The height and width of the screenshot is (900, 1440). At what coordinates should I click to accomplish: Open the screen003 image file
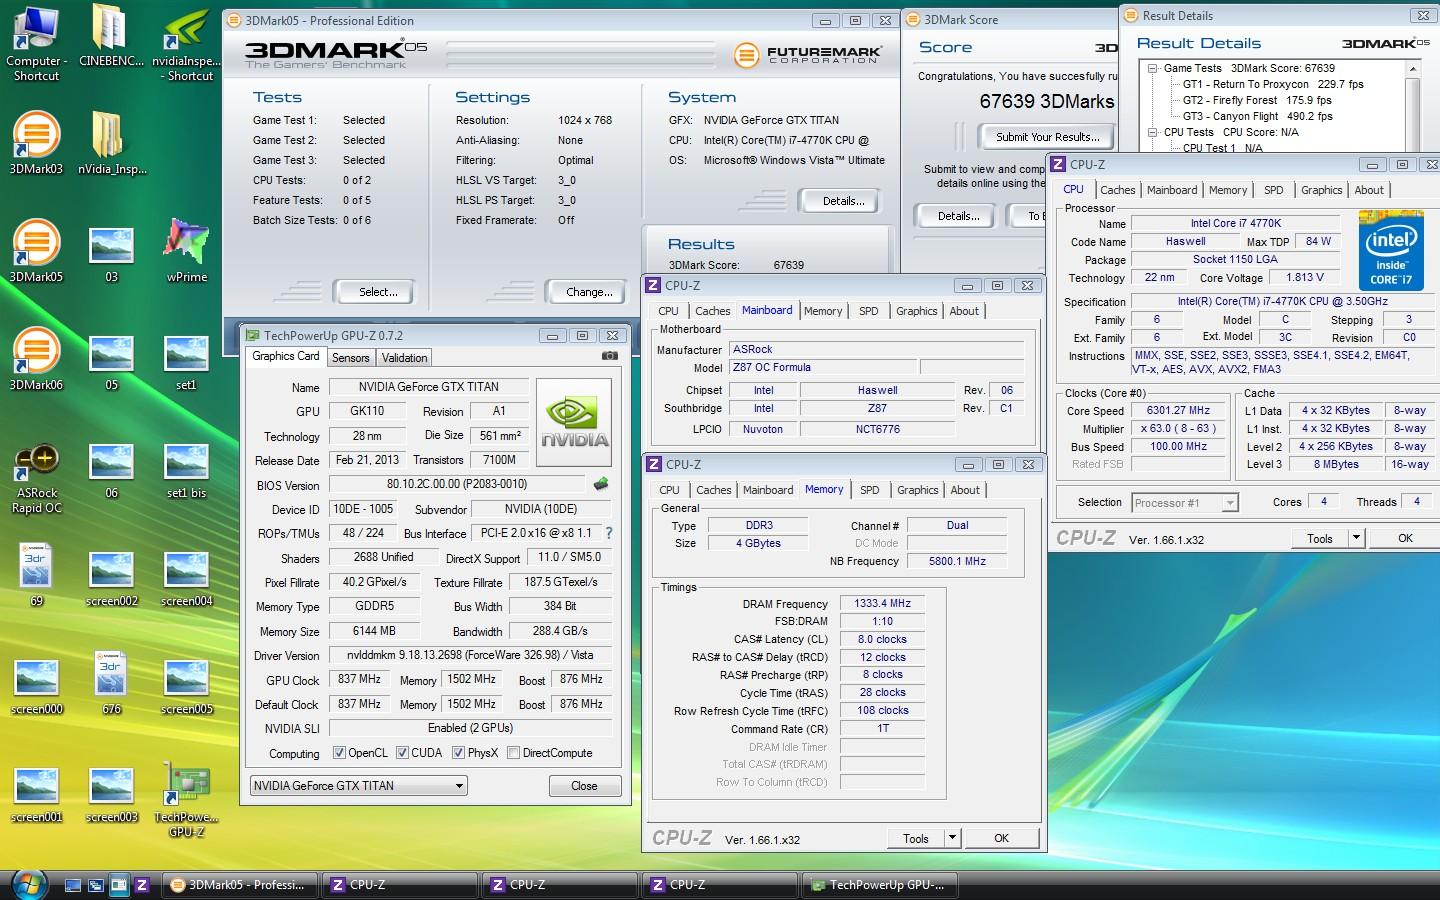coord(111,793)
